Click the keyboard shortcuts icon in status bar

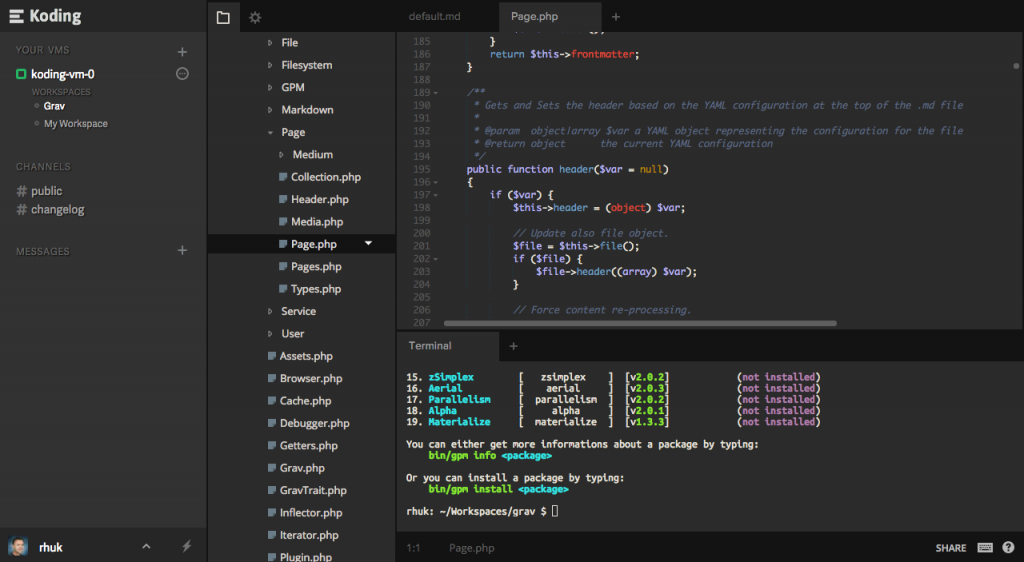(x=985, y=548)
